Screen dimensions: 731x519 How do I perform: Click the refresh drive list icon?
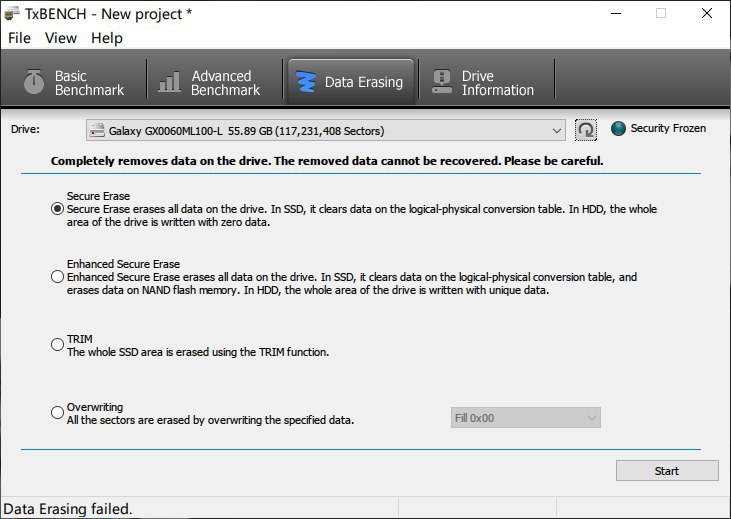pos(586,130)
